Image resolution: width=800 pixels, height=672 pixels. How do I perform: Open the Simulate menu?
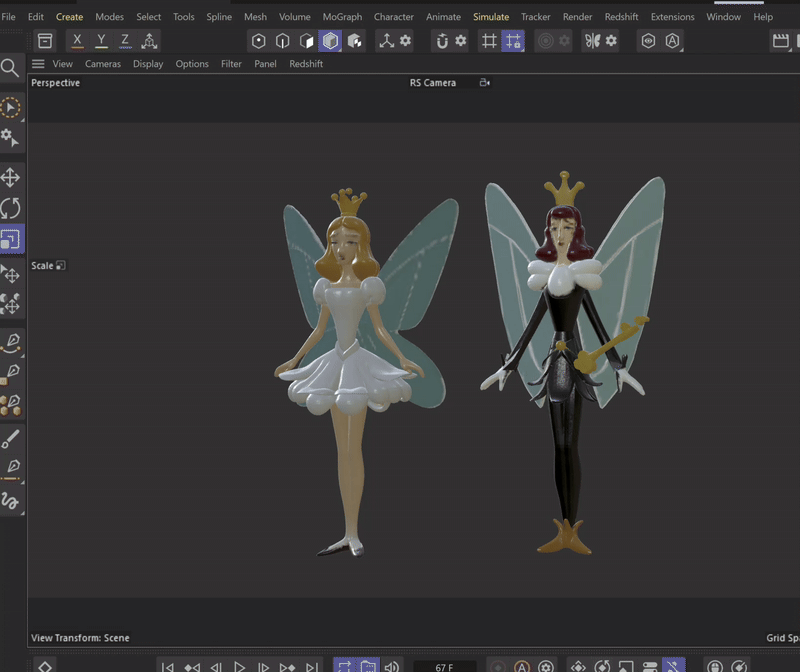pos(491,17)
